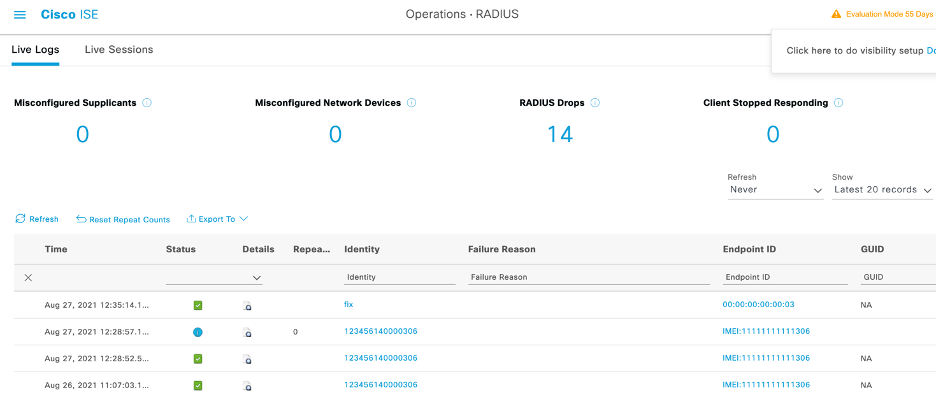Click Reset Repeat Counts

[x=123, y=219]
